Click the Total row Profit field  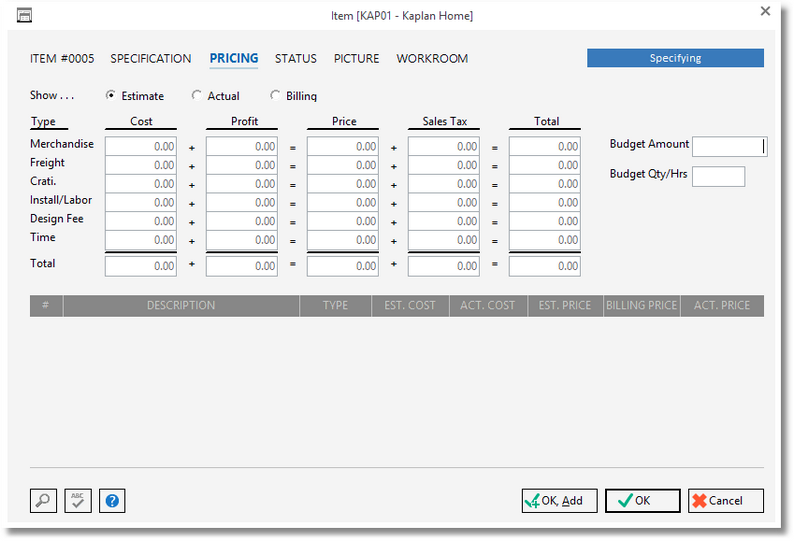click(242, 266)
